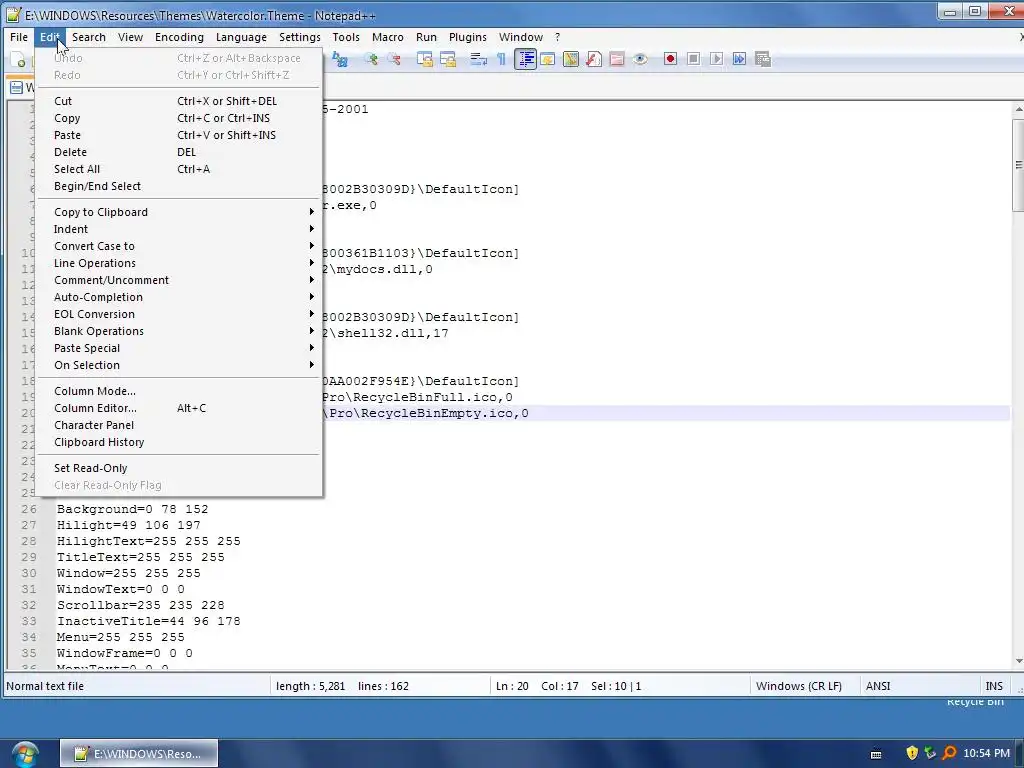Expand the Paste Special submenu

point(179,348)
